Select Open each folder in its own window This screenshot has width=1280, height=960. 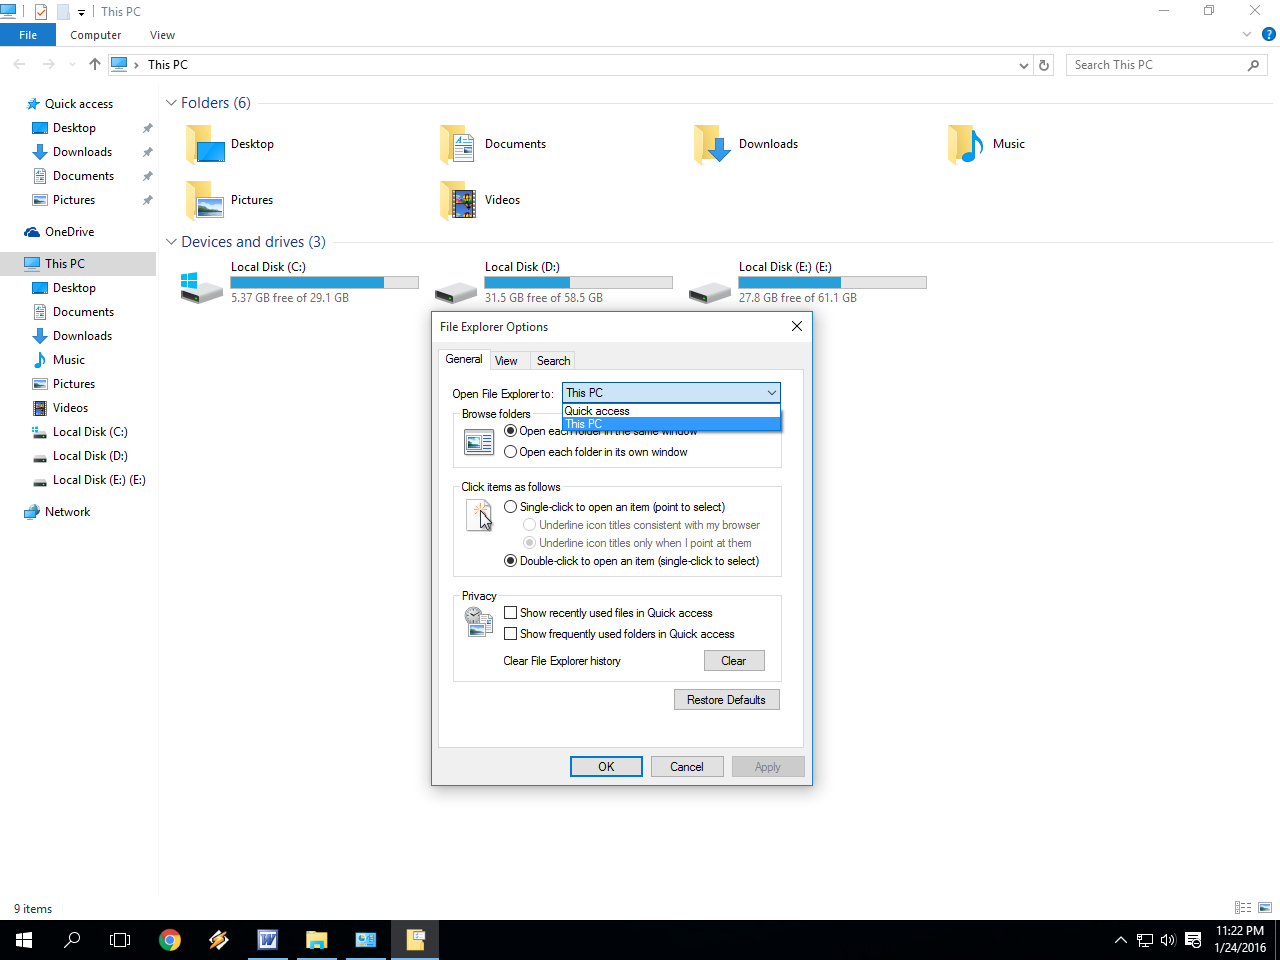click(510, 452)
